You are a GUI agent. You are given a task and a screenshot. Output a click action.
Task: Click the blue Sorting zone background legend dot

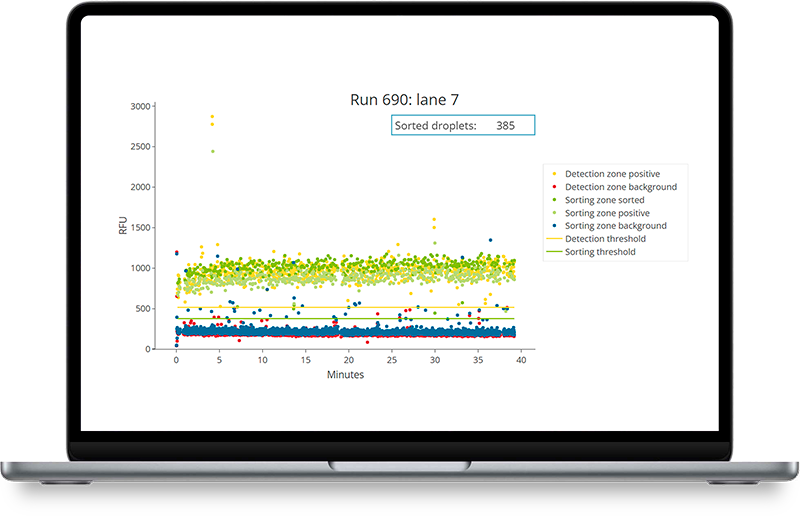[554, 226]
